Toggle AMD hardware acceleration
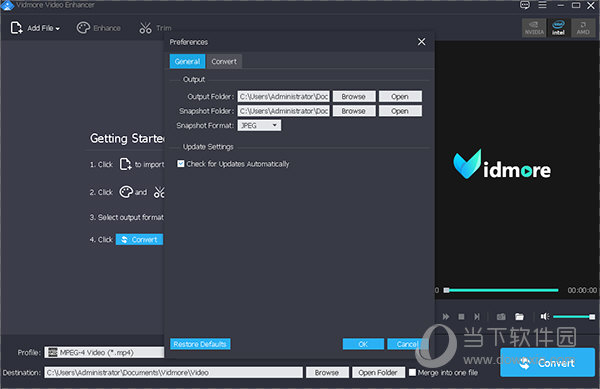This screenshot has height=389, width=600. 583,28
